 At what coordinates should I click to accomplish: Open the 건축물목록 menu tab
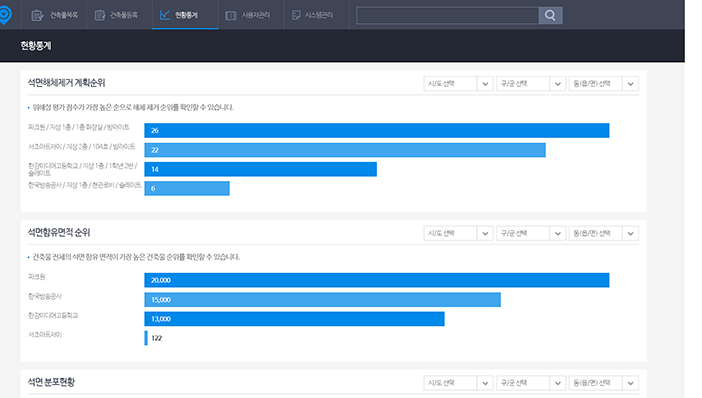(x=54, y=15)
